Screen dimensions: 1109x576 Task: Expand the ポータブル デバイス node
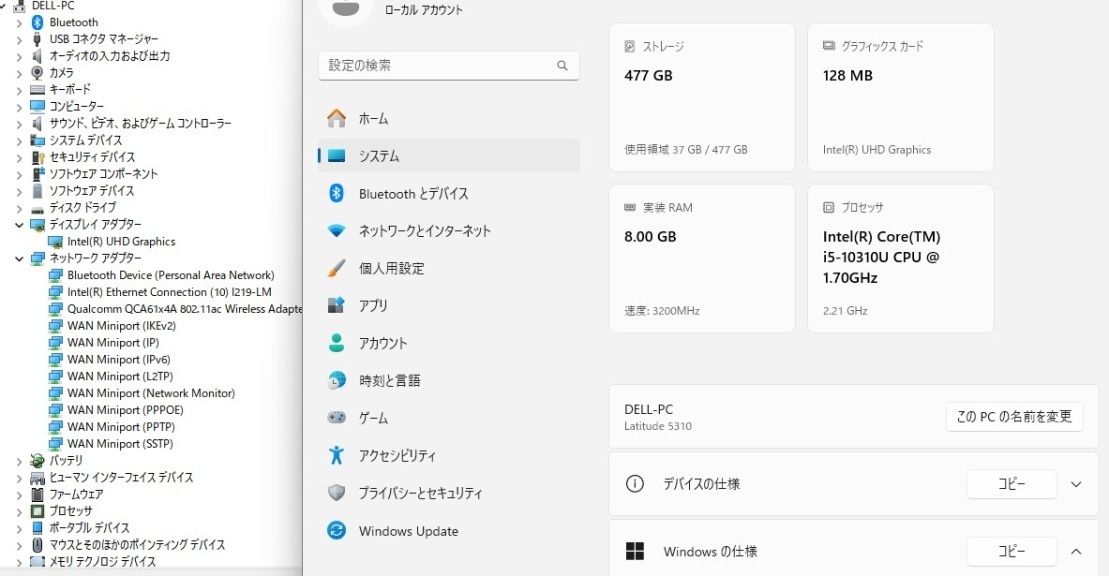click(19, 528)
